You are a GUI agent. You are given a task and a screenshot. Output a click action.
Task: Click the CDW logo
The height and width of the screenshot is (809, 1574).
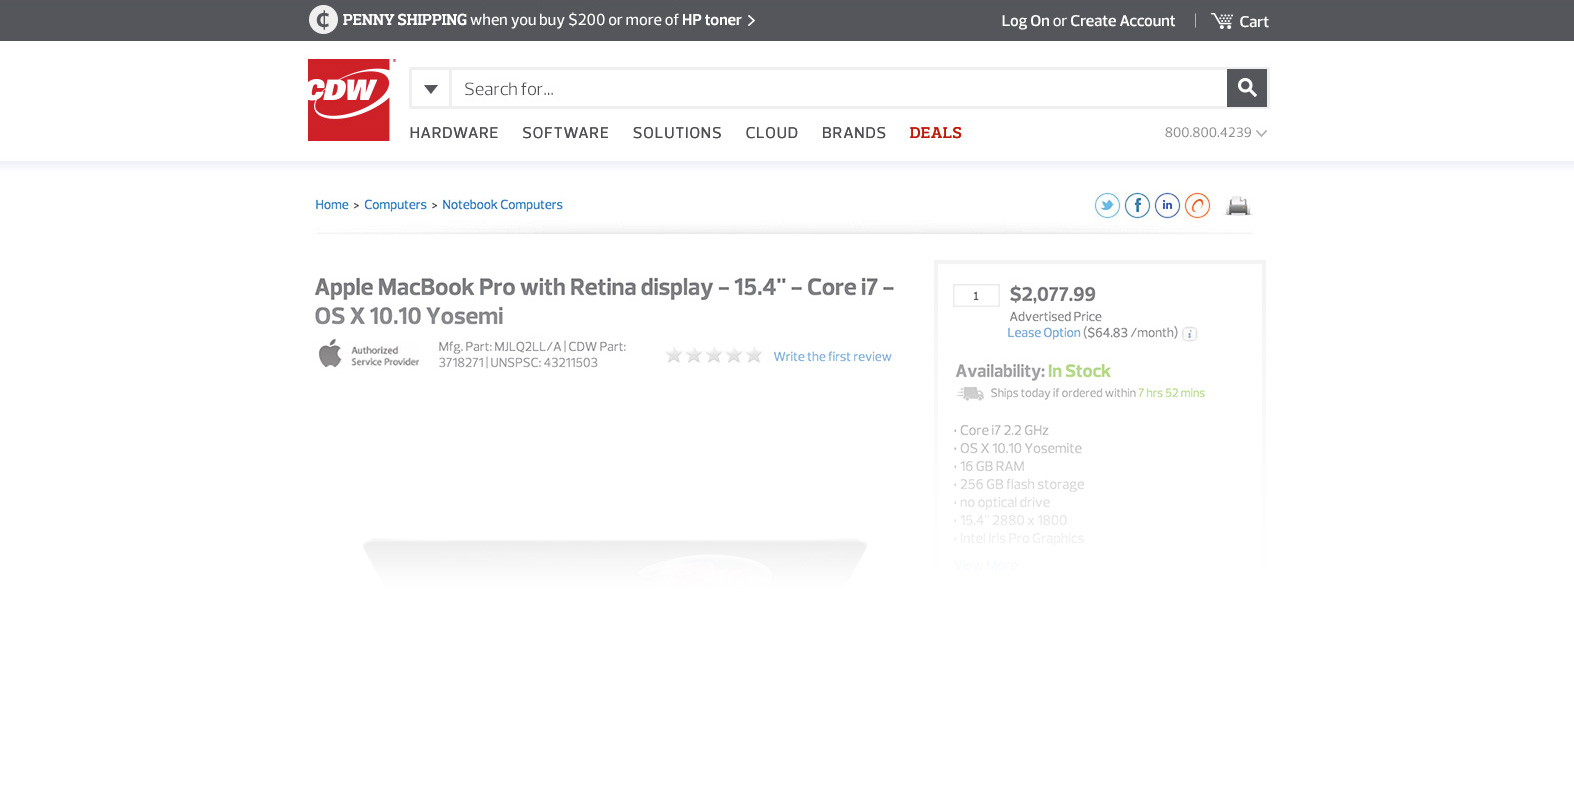click(348, 100)
